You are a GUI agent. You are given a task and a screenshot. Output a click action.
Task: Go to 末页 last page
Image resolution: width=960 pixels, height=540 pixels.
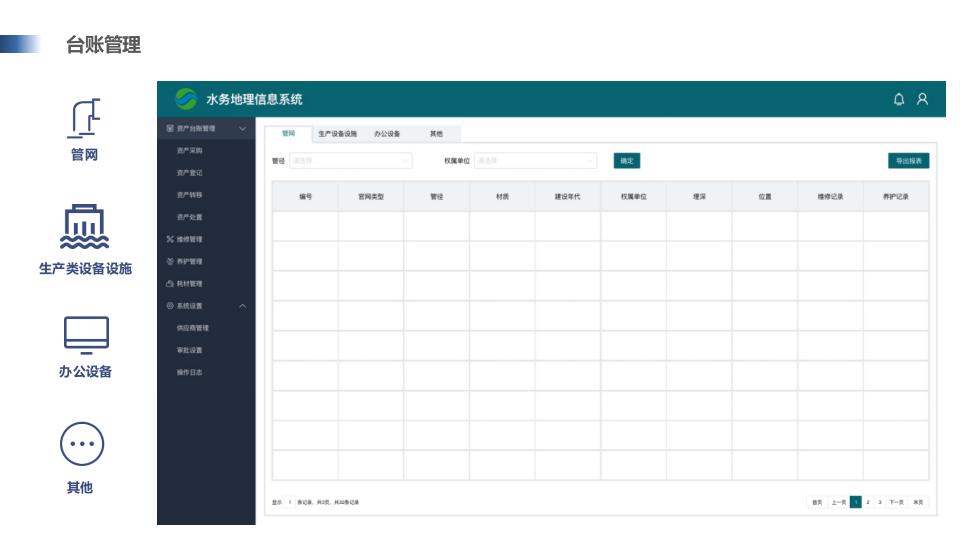[x=918, y=502]
